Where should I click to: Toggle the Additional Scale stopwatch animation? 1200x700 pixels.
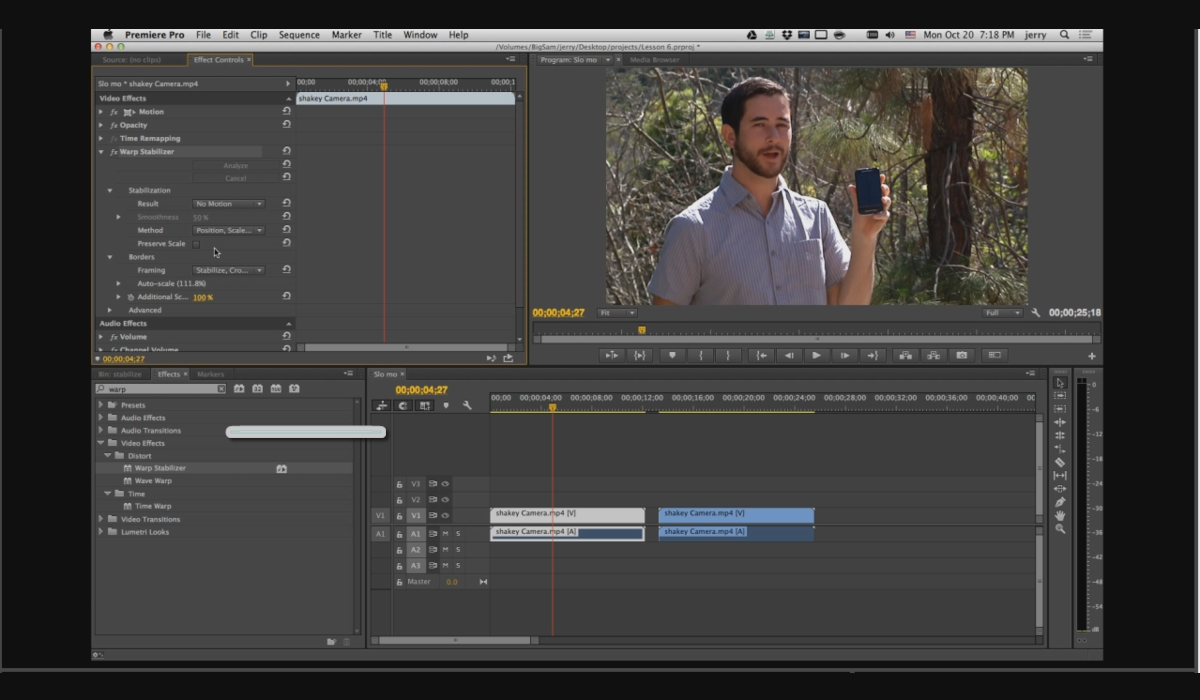[x=131, y=297]
